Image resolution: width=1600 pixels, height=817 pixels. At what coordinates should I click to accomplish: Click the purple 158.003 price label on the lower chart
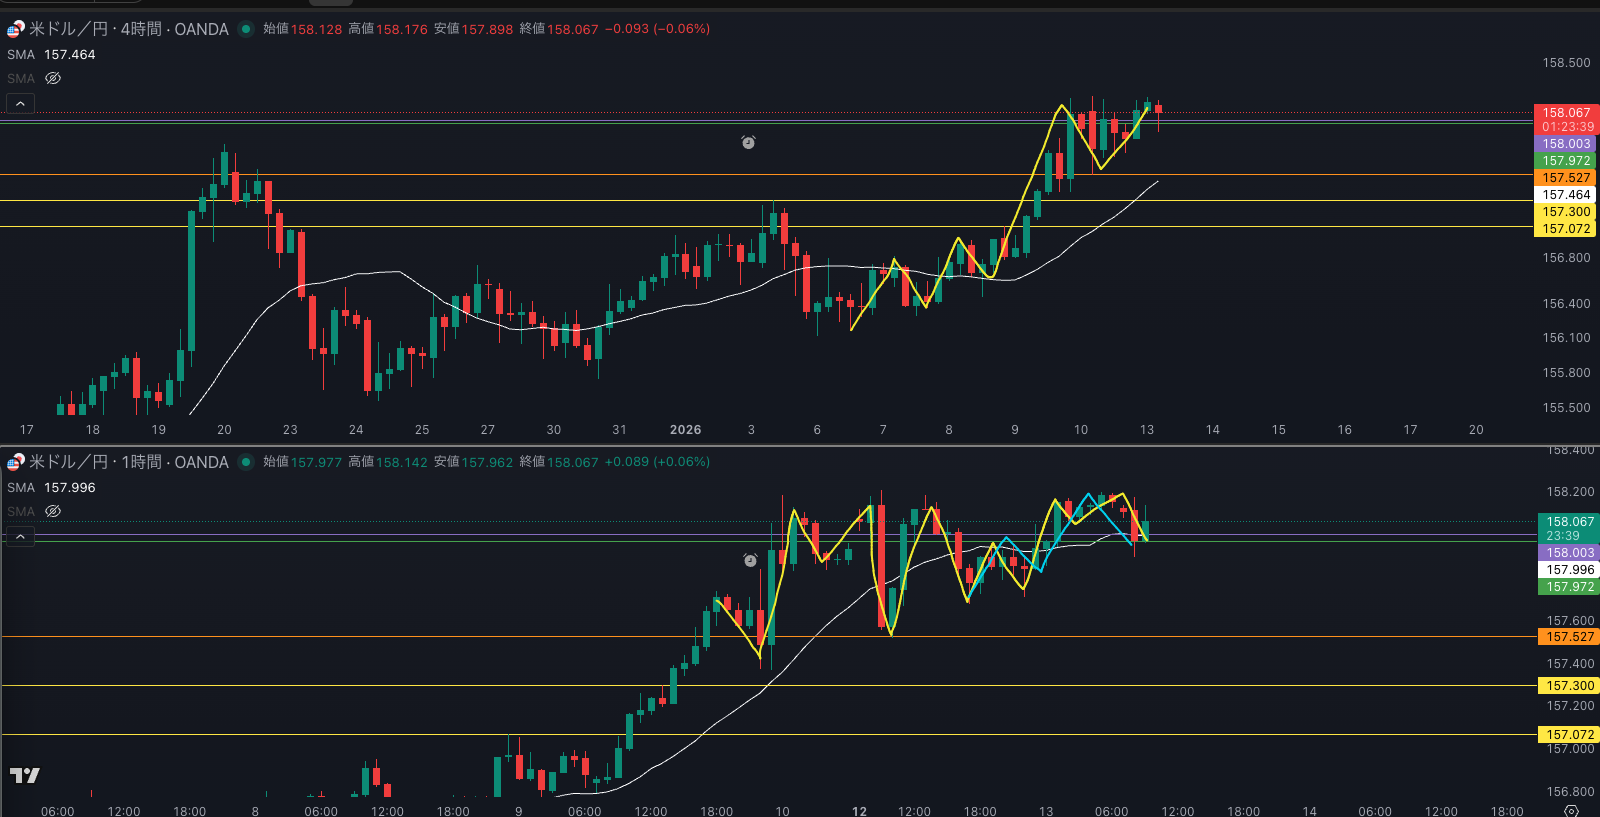pos(1570,553)
